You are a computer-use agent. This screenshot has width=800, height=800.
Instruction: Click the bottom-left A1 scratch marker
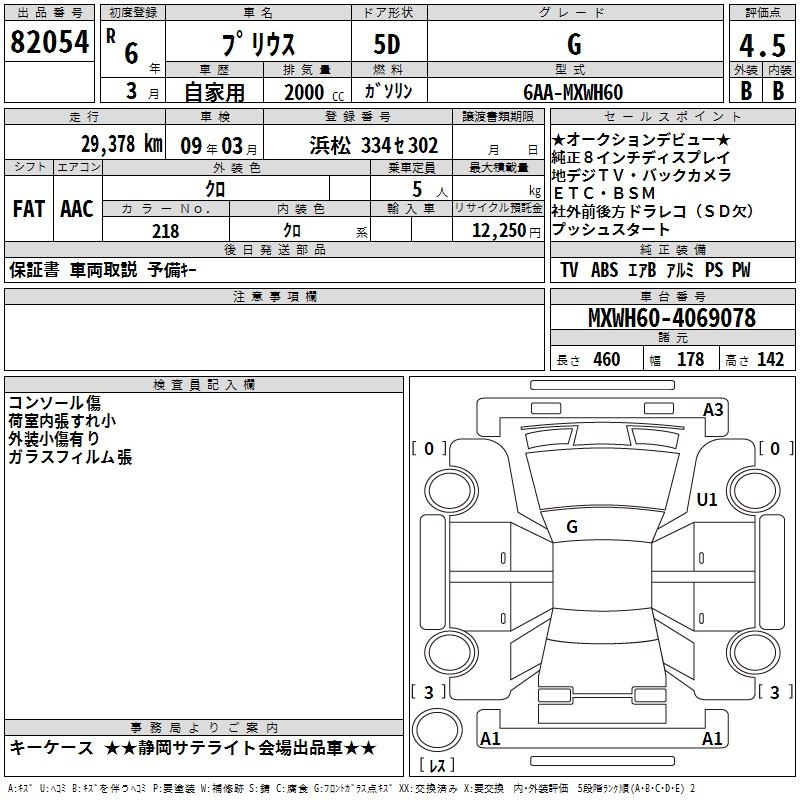(x=490, y=739)
